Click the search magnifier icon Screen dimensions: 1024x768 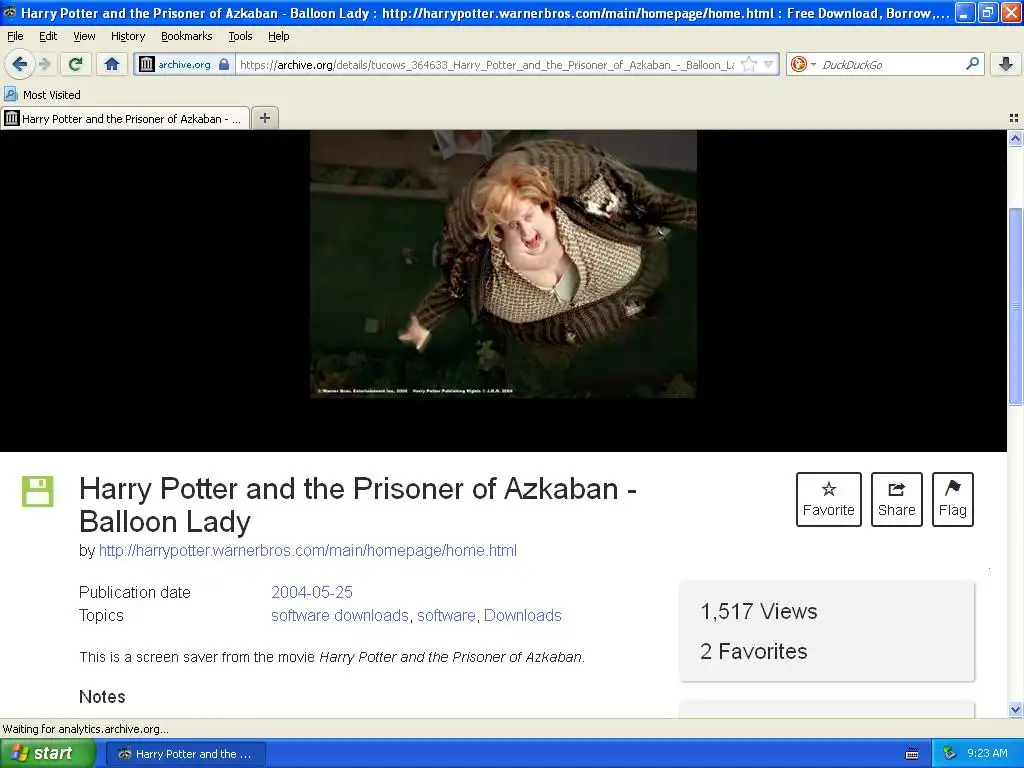coord(972,63)
